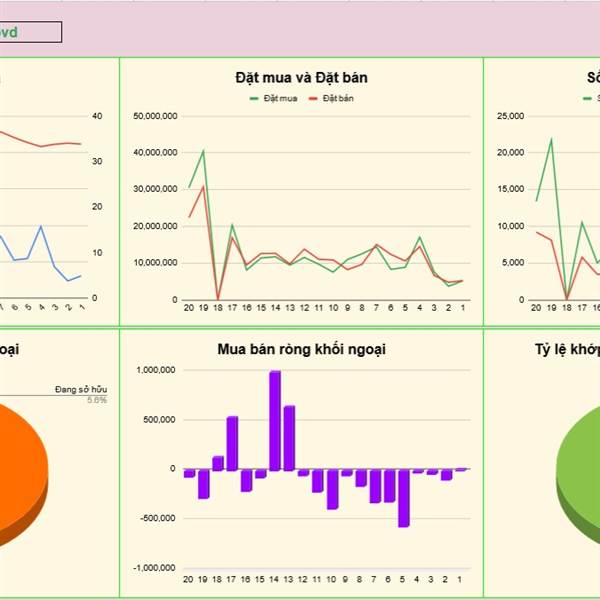
Task: Click the -1,000,000 axis label
Action: (x=154, y=568)
